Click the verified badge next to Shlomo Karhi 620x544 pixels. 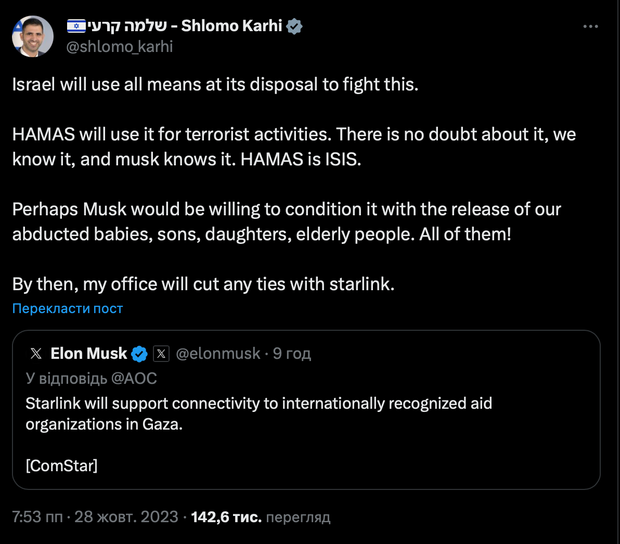tap(295, 27)
